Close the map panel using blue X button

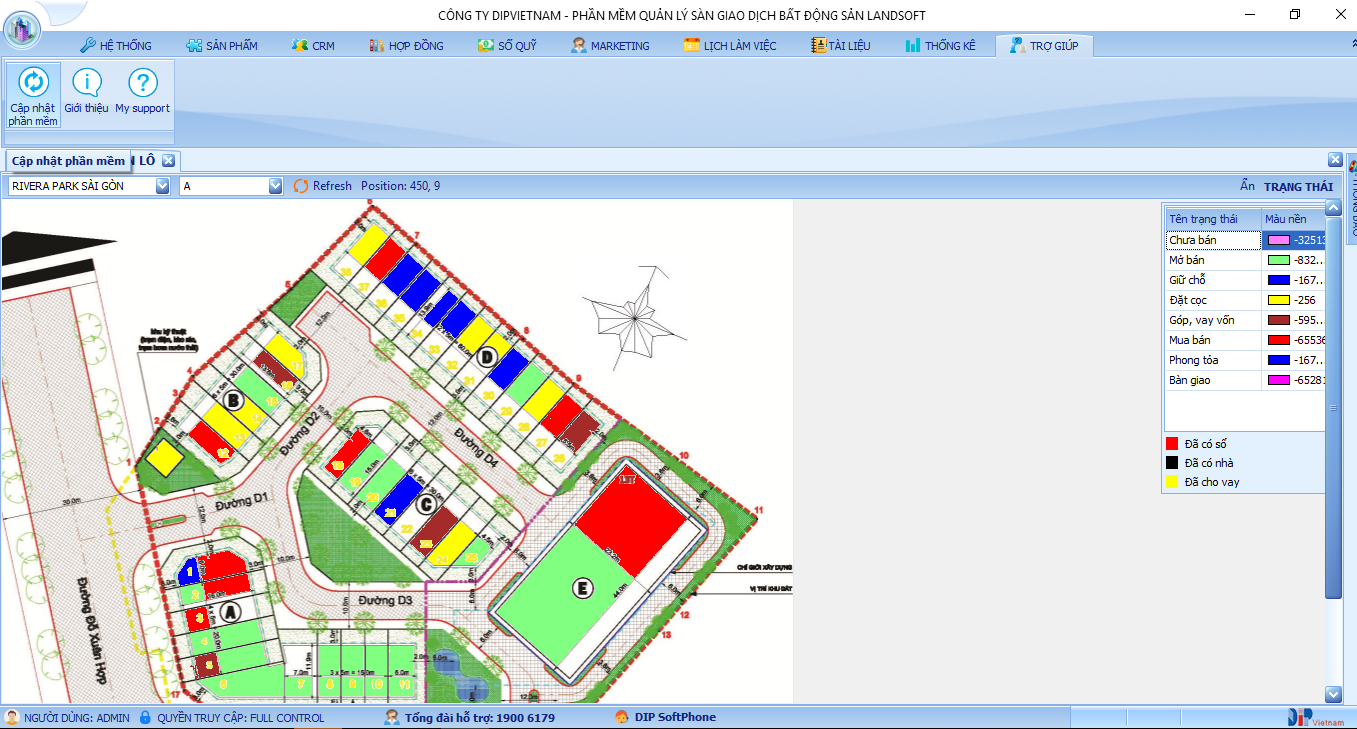click(1335, 160)
